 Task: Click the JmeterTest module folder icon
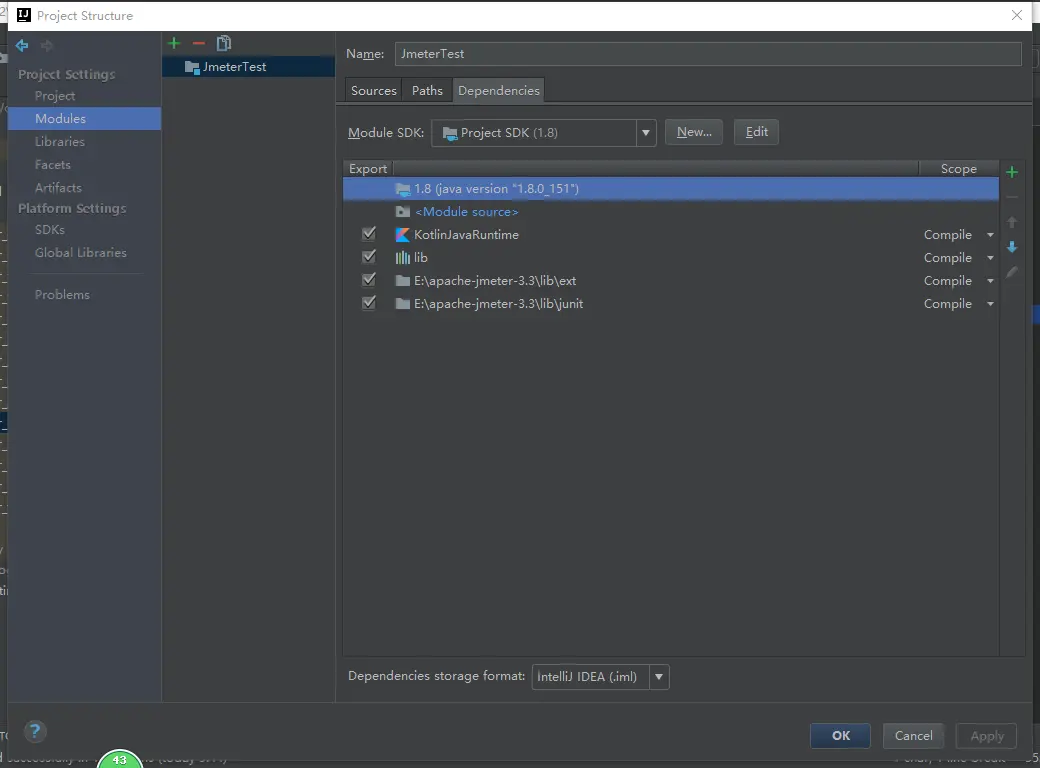[192, 67]
